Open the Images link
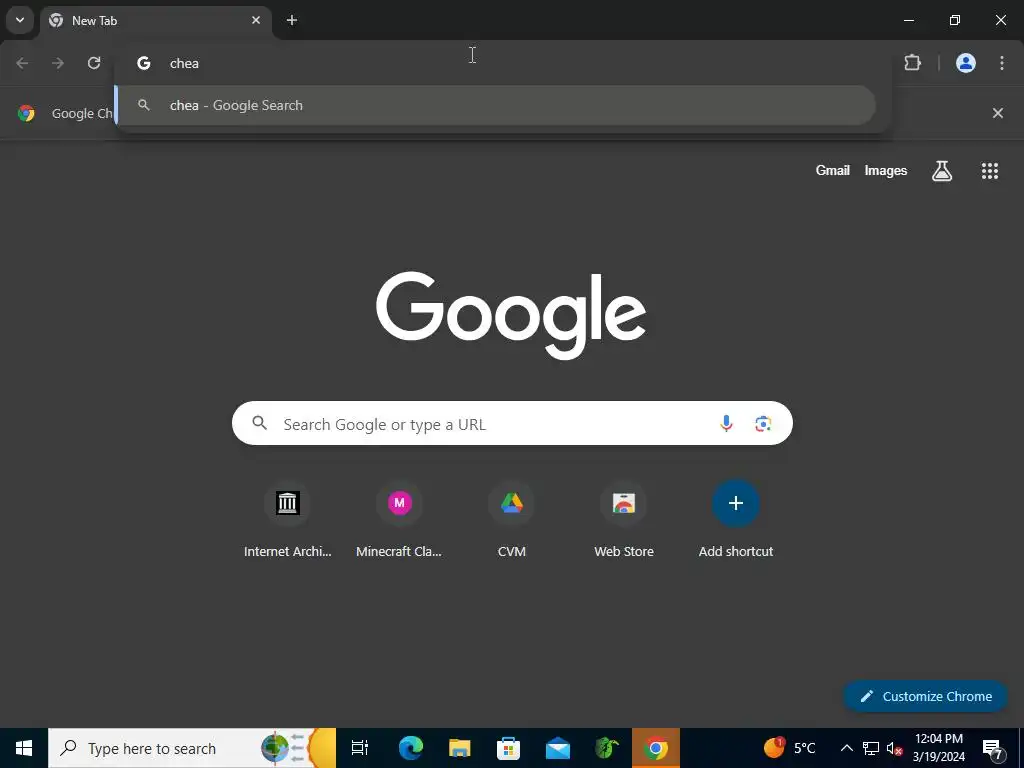Viewport: 1024px width, 768px height. [x=886, y=170]
